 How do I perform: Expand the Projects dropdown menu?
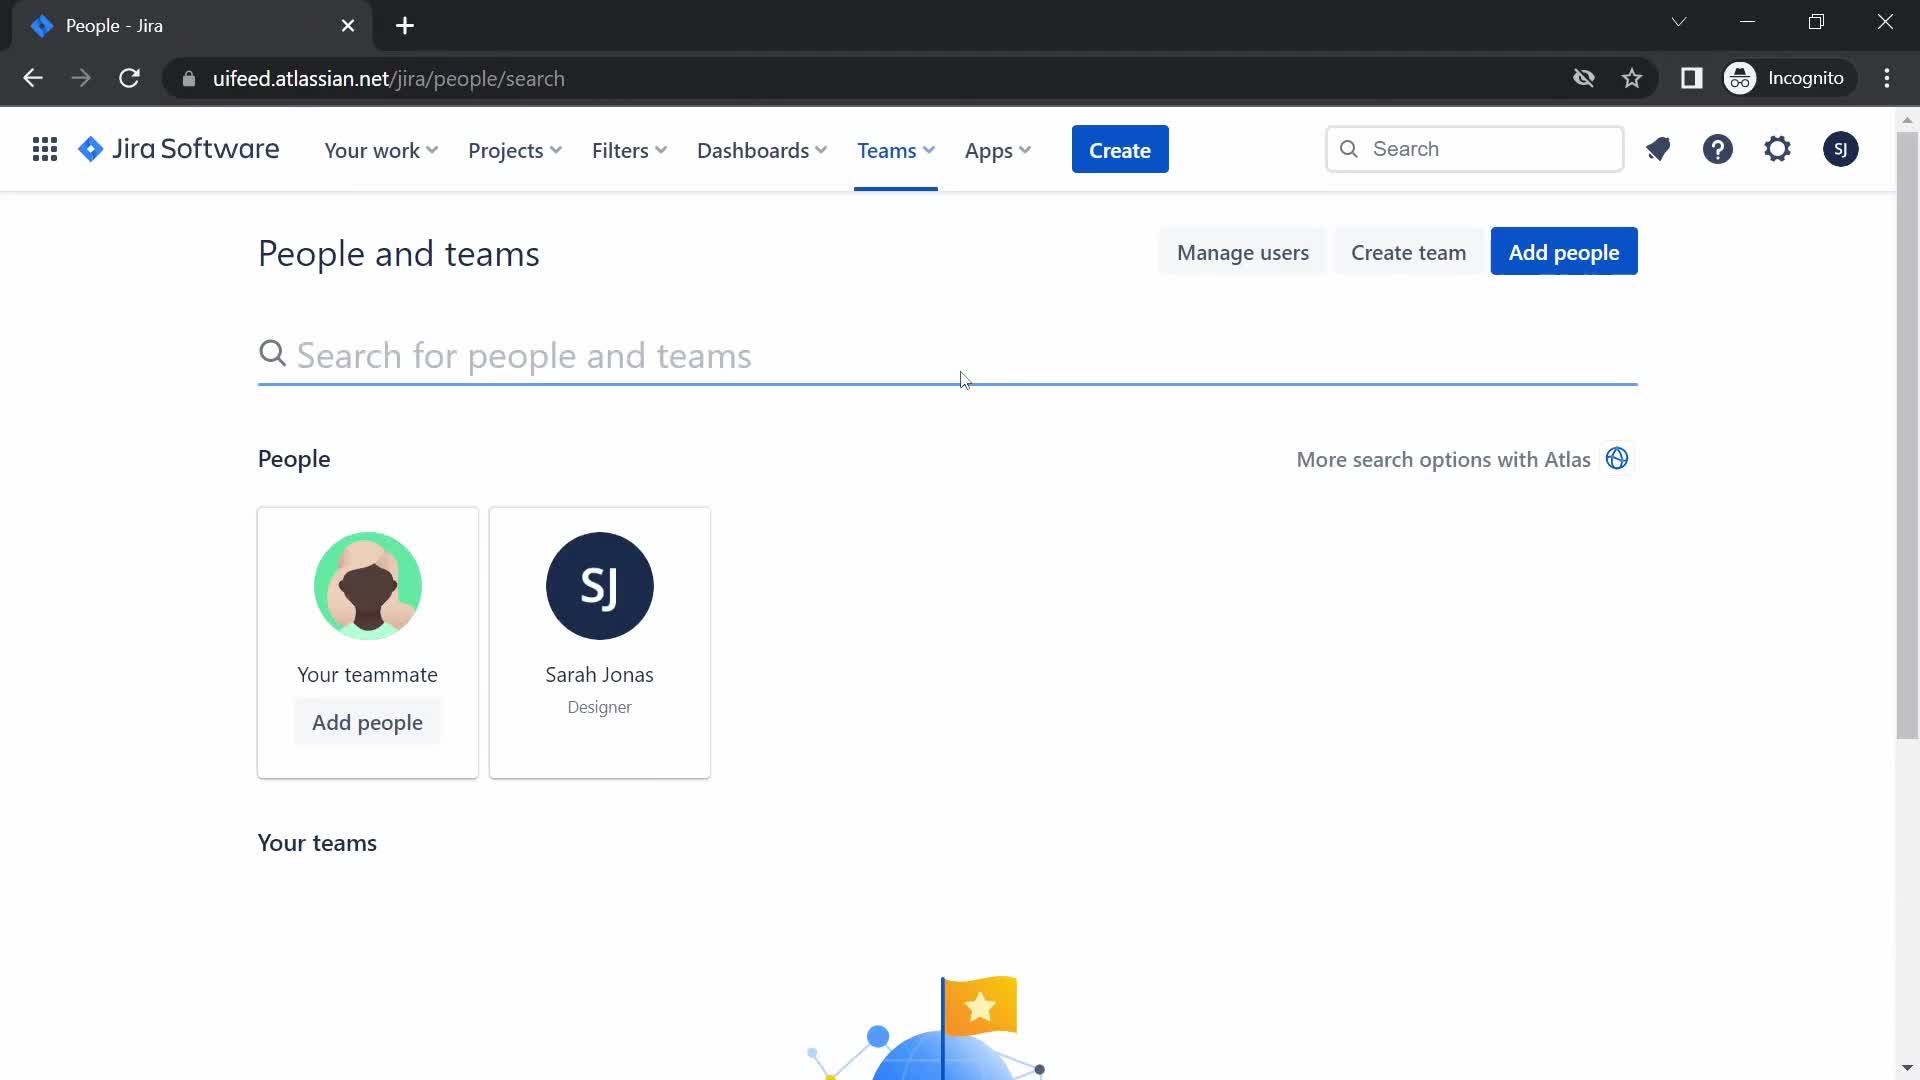pyautogui.click(x=516, y=149)
